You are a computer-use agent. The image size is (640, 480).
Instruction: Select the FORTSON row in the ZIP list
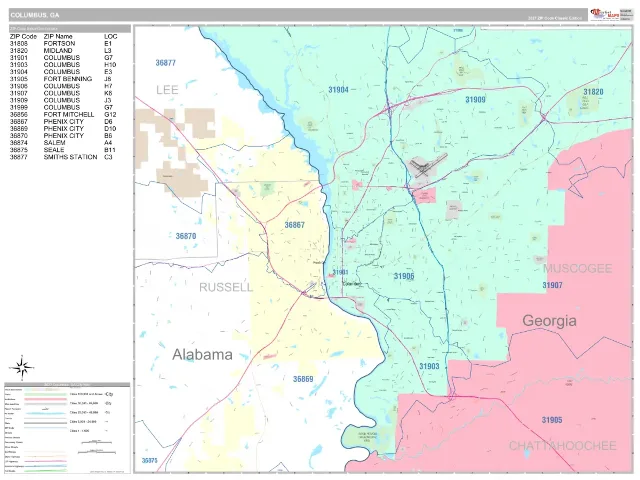coord(64,43)
